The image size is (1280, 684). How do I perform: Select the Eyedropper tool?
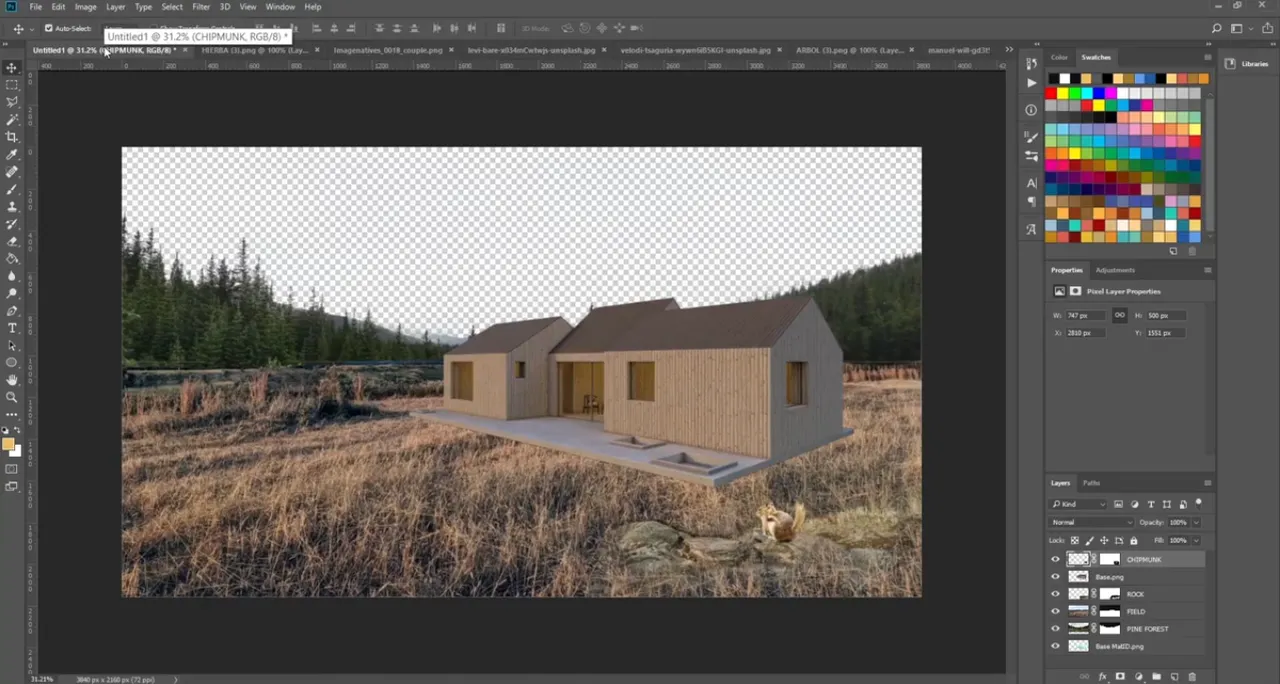[12, 155]
